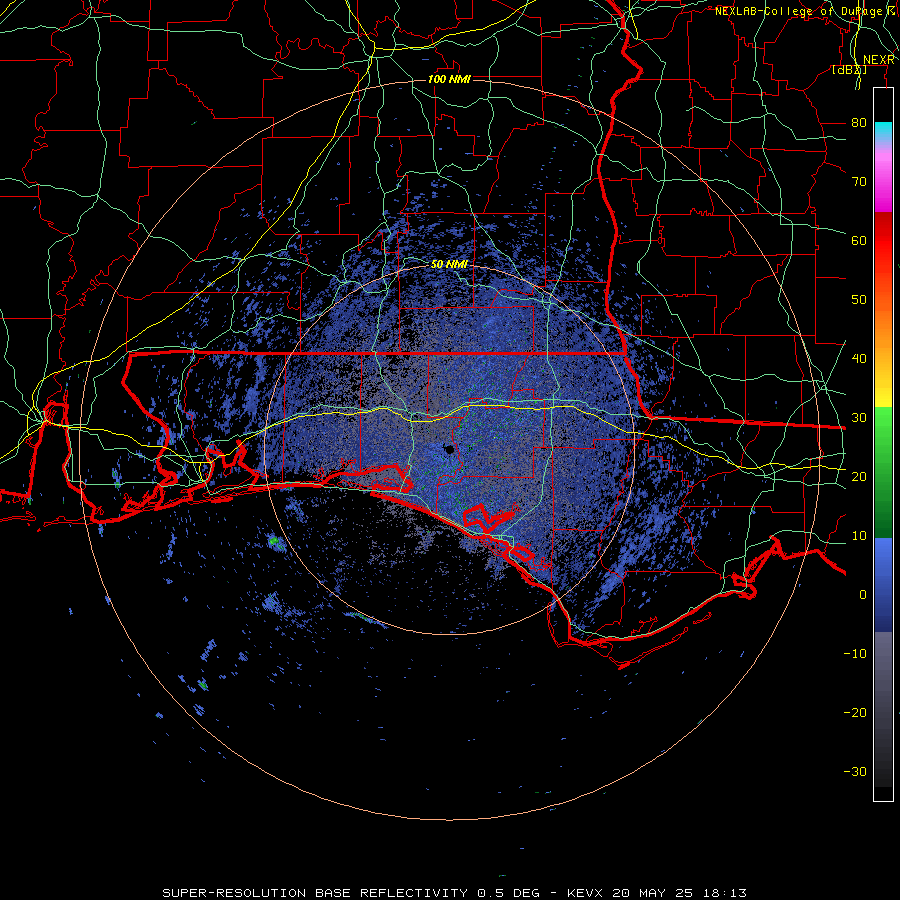This screenshot has width=900, height=900.
Task: Click the 70 value on the dBZ scale
Action: [859, 182]
